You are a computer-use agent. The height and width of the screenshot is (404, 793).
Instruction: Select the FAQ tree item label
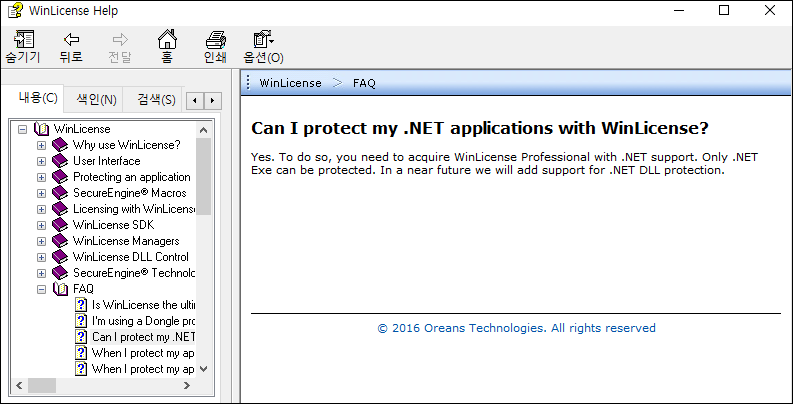click(x=83, y=289)
